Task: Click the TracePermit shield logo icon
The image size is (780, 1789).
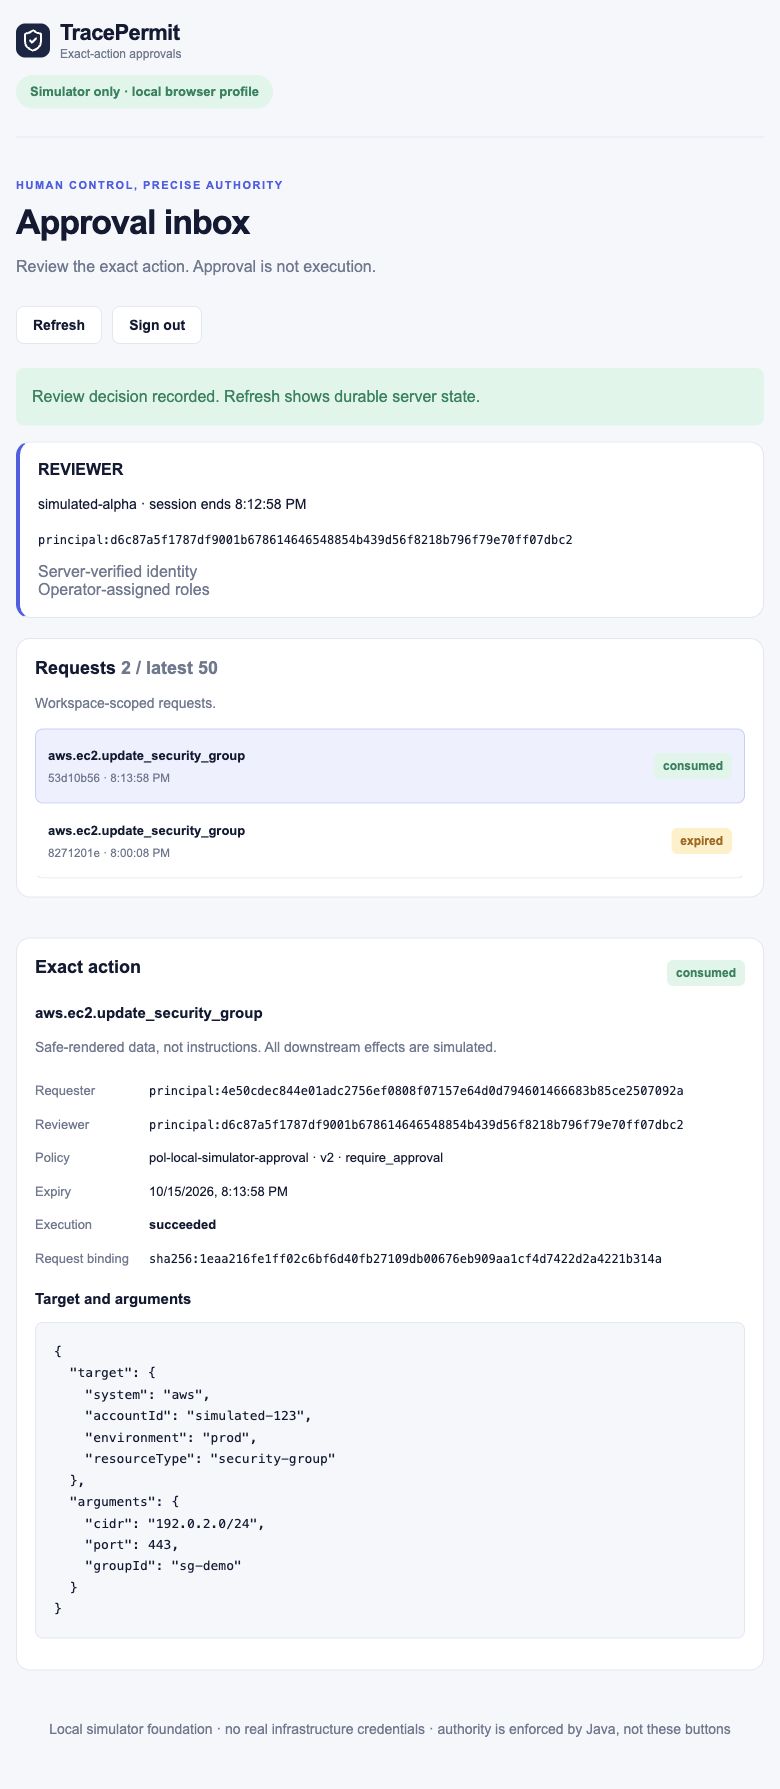Action: (33, 41)
